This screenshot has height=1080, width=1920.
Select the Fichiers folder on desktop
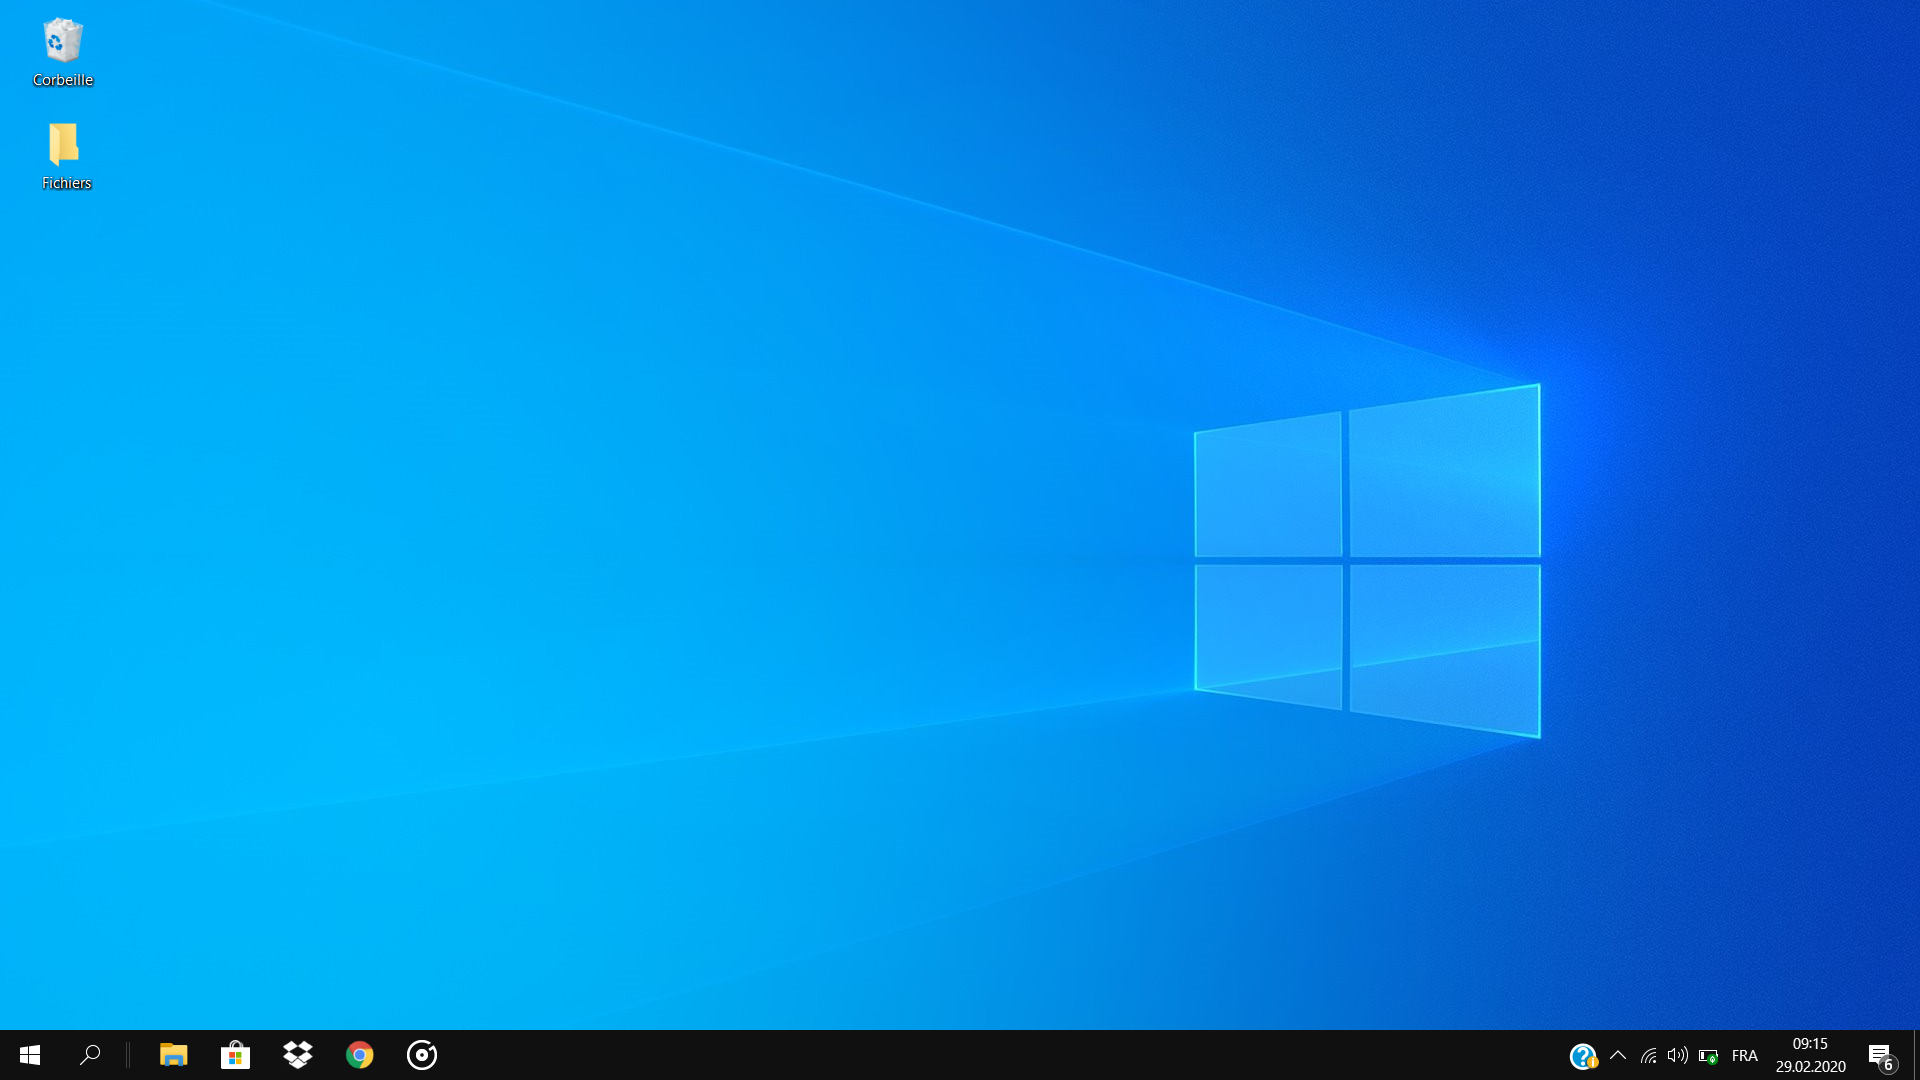[x=65, y=155]
